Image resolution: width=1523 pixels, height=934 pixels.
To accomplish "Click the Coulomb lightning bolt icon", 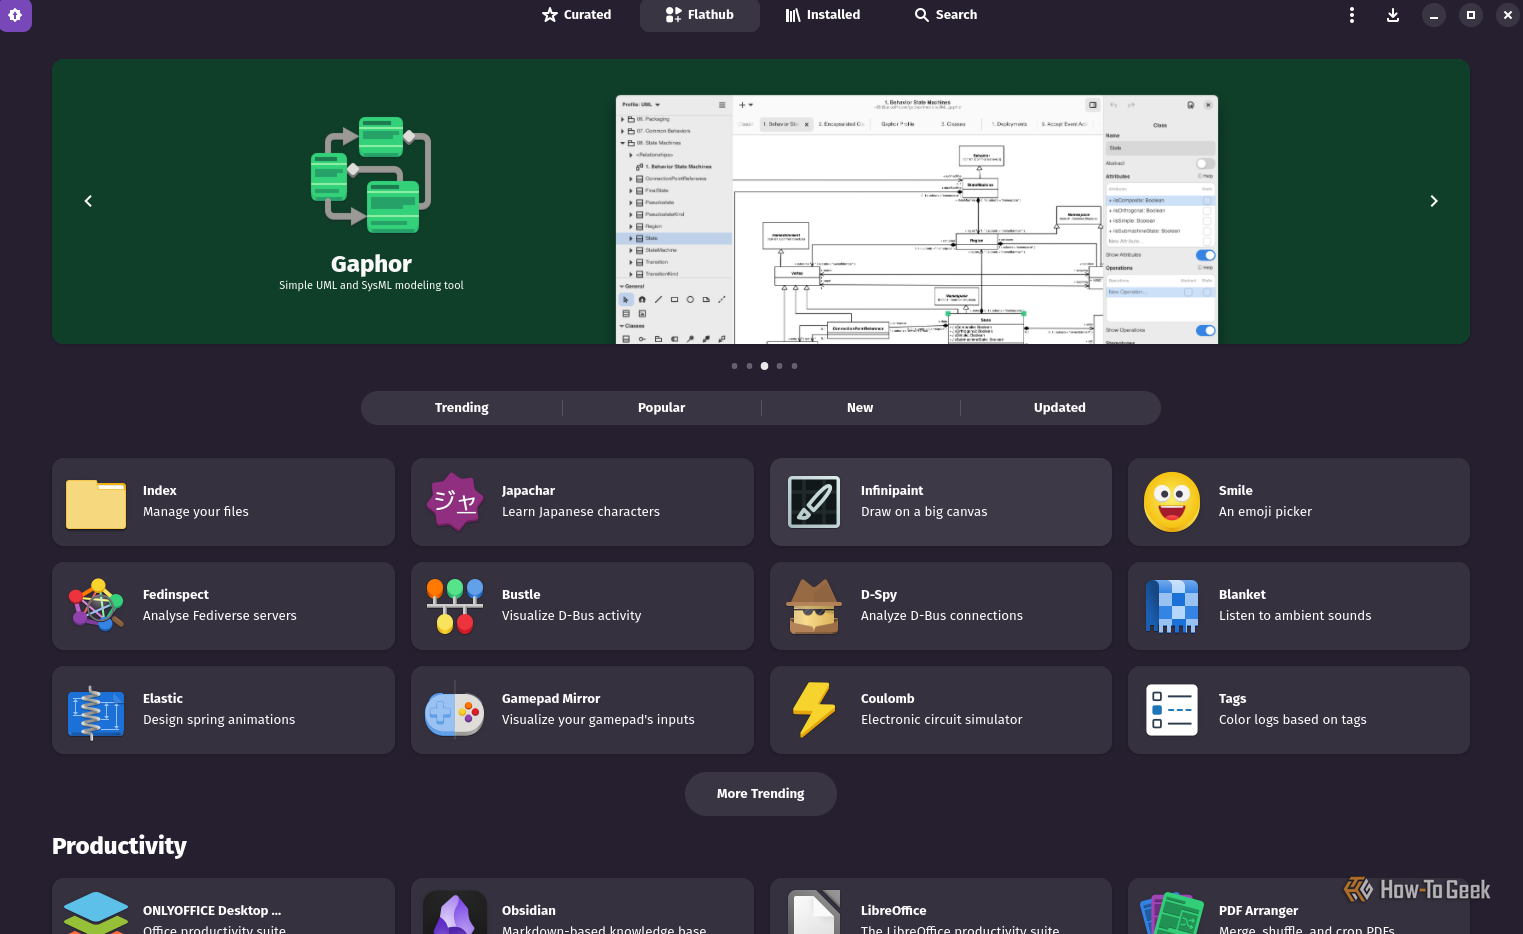I will [x=814, y=710].
